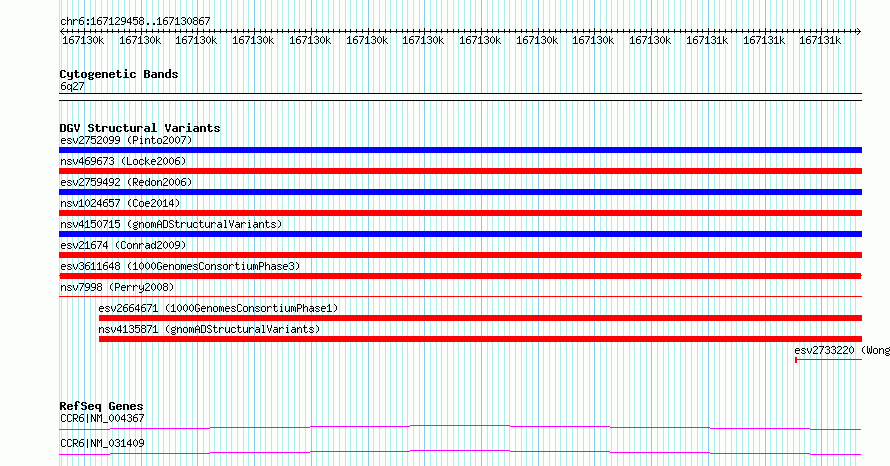Open CCR6|NM_004367 gene label
890x466 pixels.
pos(102,418)
